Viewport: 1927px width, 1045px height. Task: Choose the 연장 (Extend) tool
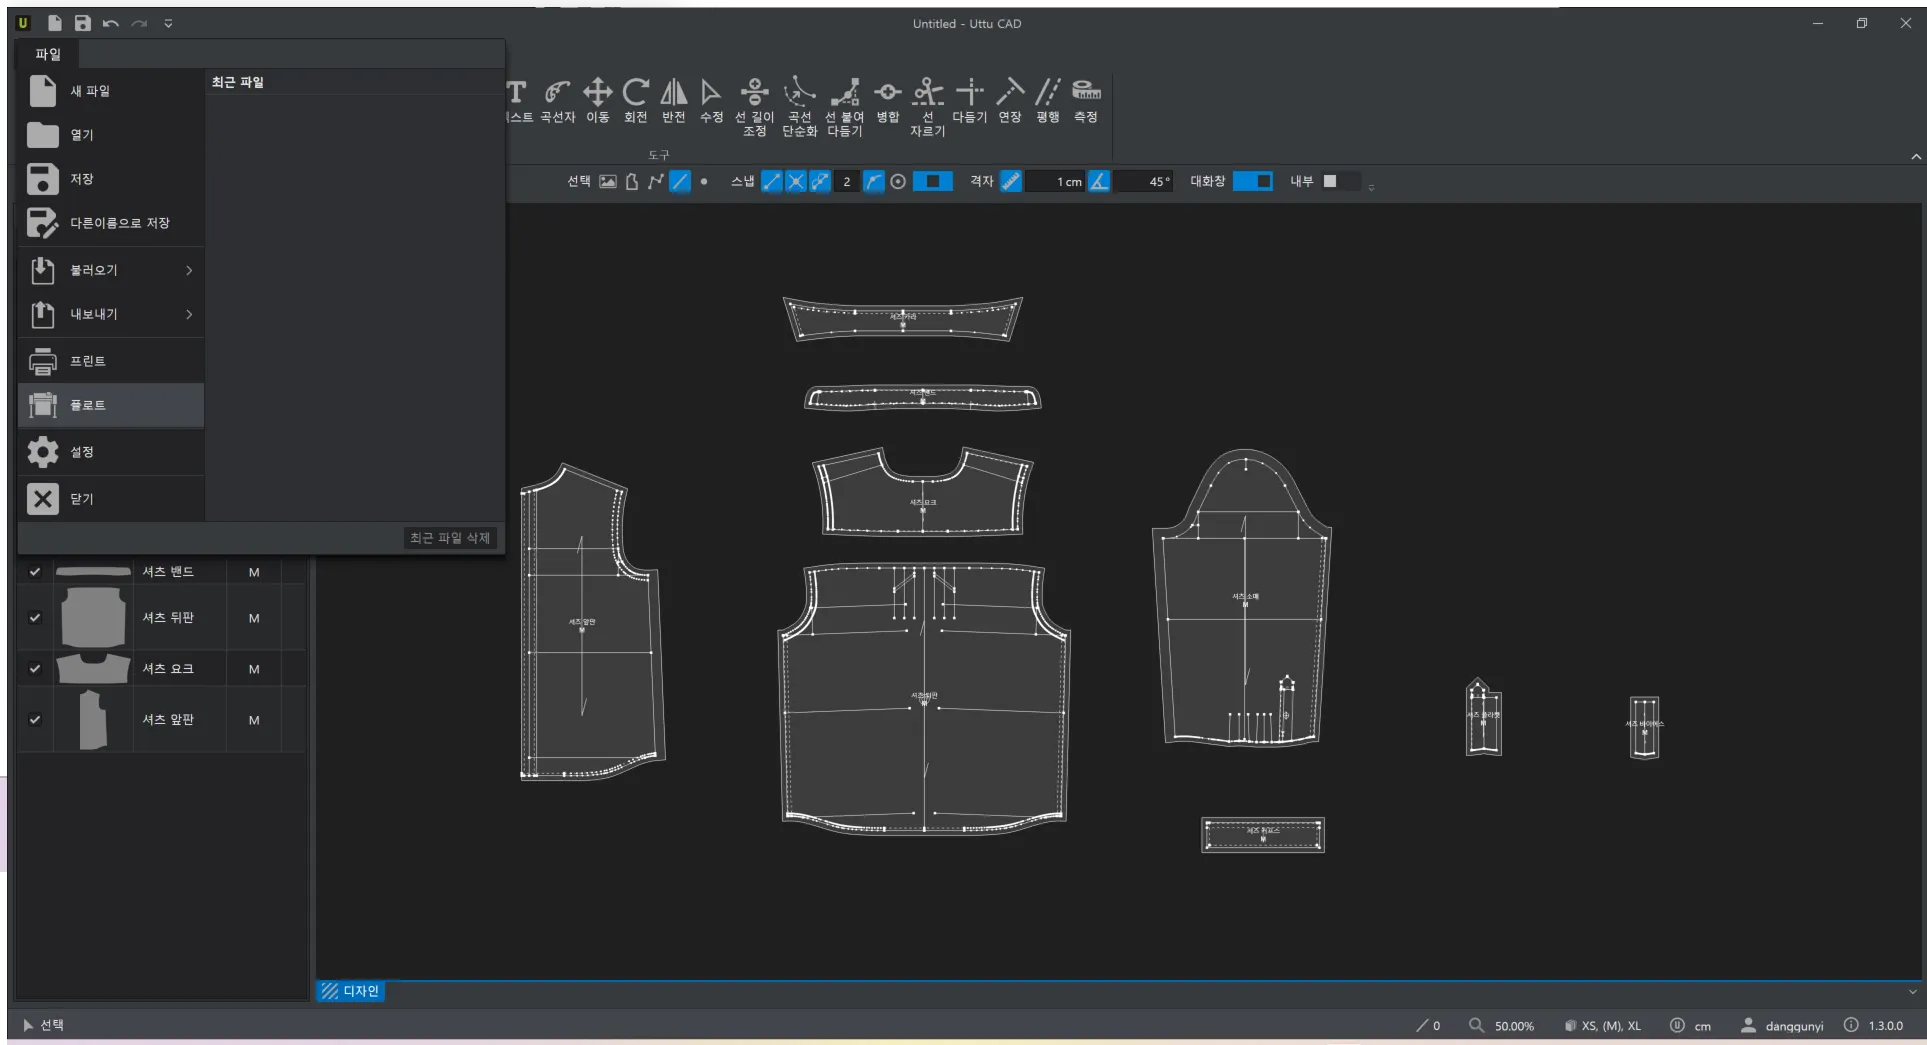click(1009, 101)
